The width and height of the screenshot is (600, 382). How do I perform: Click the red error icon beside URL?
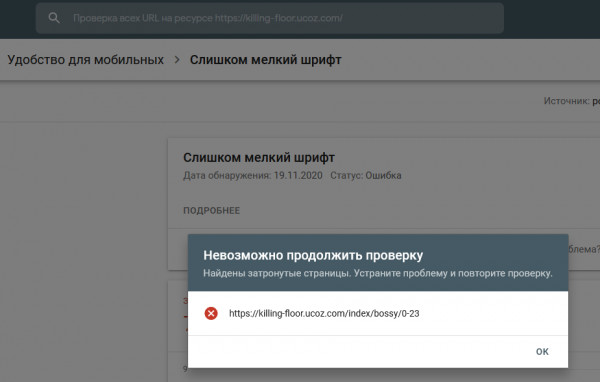pos(211,313)
